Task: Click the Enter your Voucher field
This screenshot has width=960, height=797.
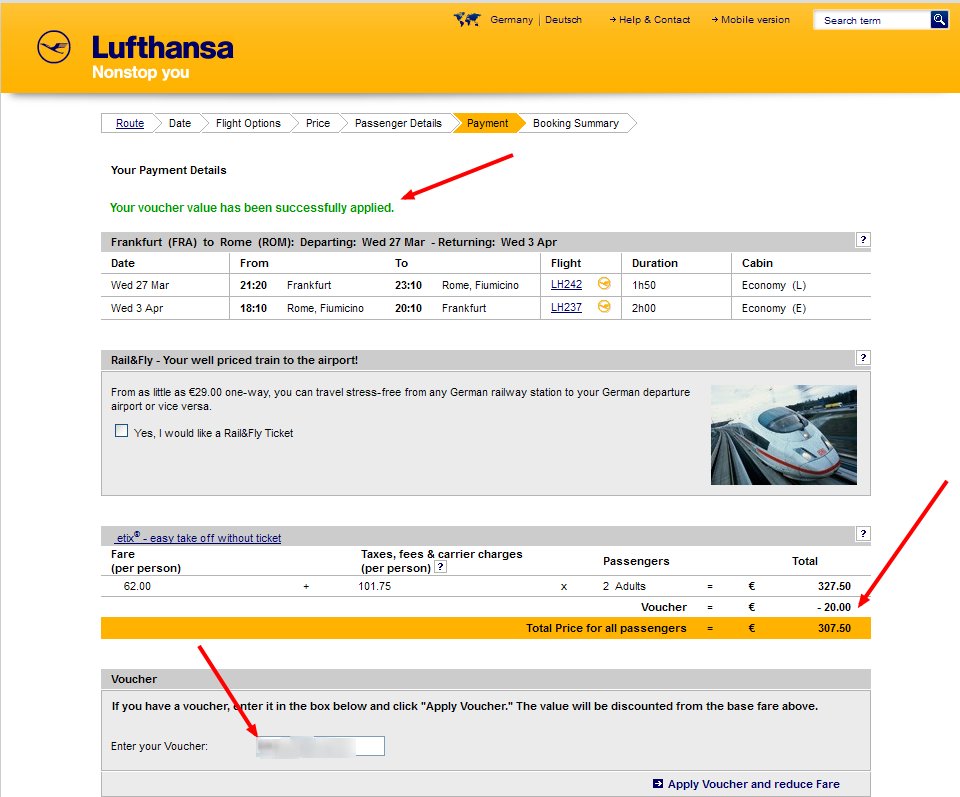Action: (321, 746)
